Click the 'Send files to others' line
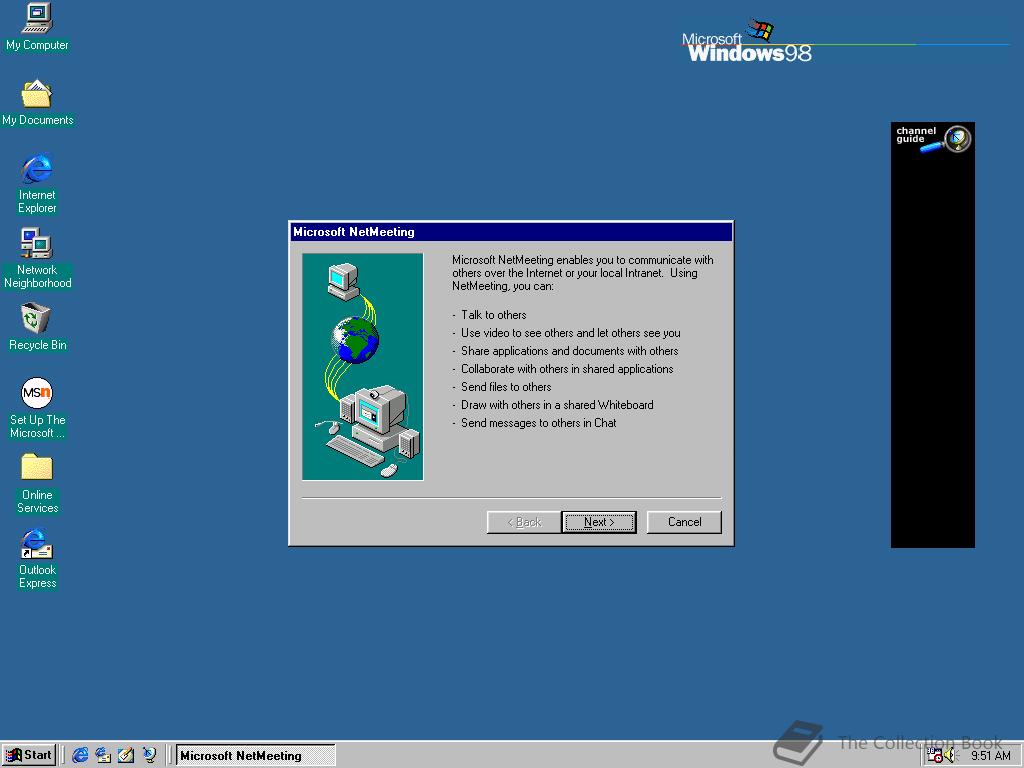The height and width of the screenshot is (768, 1024). click(x=505, y=387)
